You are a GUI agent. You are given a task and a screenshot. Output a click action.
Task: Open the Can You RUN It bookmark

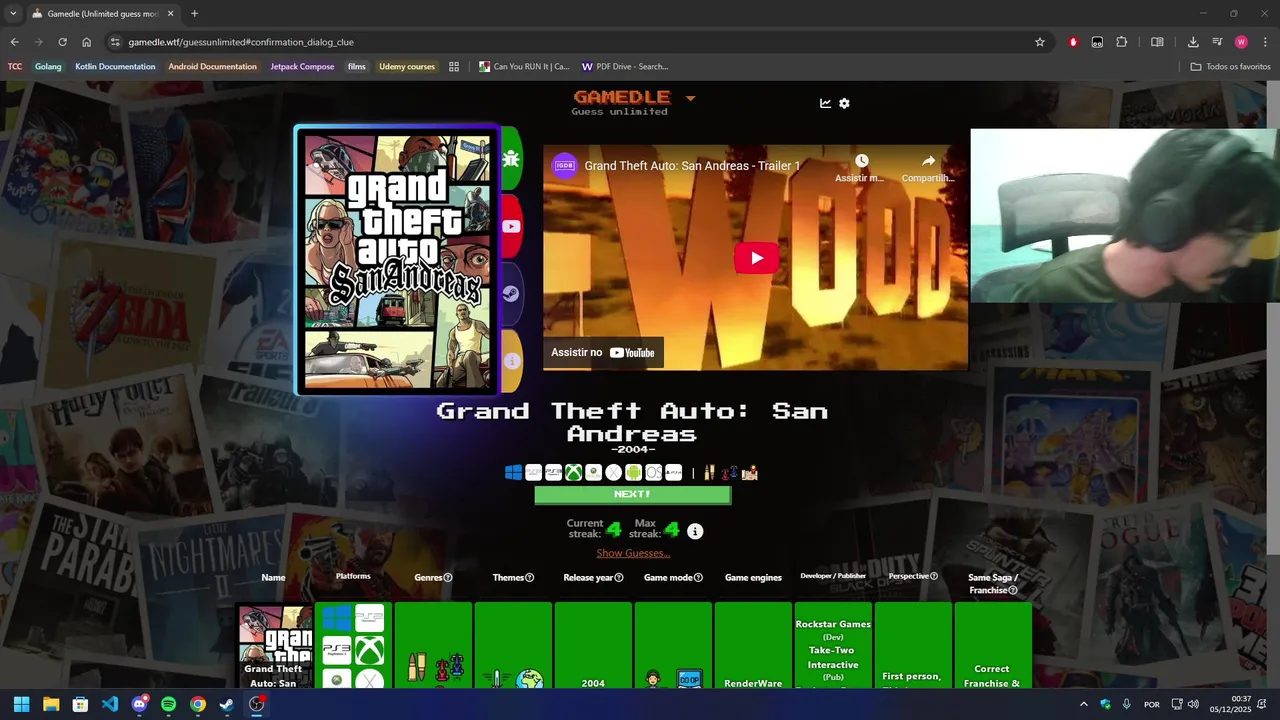tap(524, 67)
